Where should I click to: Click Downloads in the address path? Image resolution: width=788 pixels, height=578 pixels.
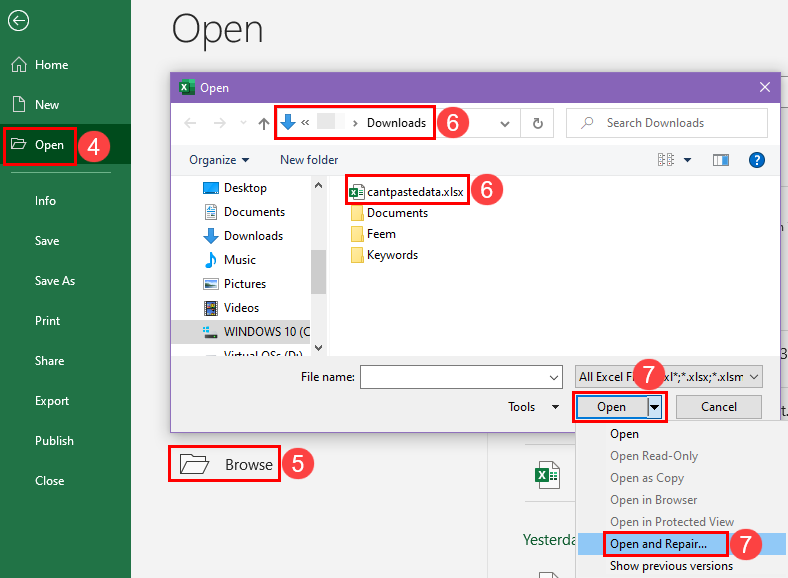(x=396, y=123)
